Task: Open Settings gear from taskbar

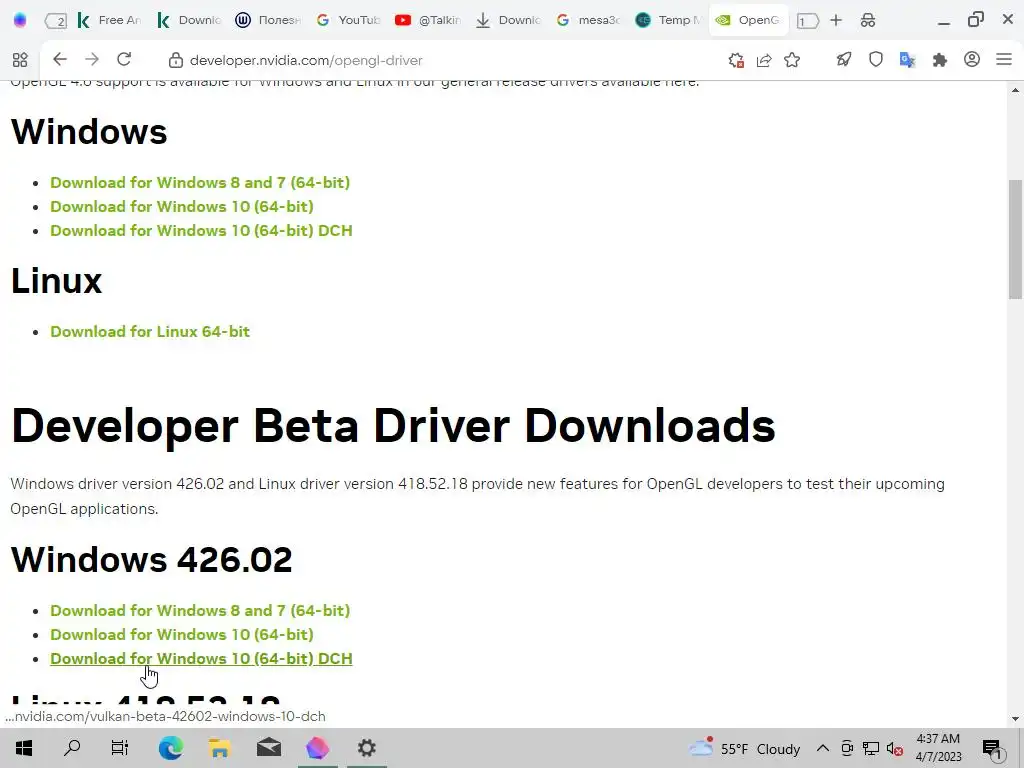Action: [x=366, y=748]
